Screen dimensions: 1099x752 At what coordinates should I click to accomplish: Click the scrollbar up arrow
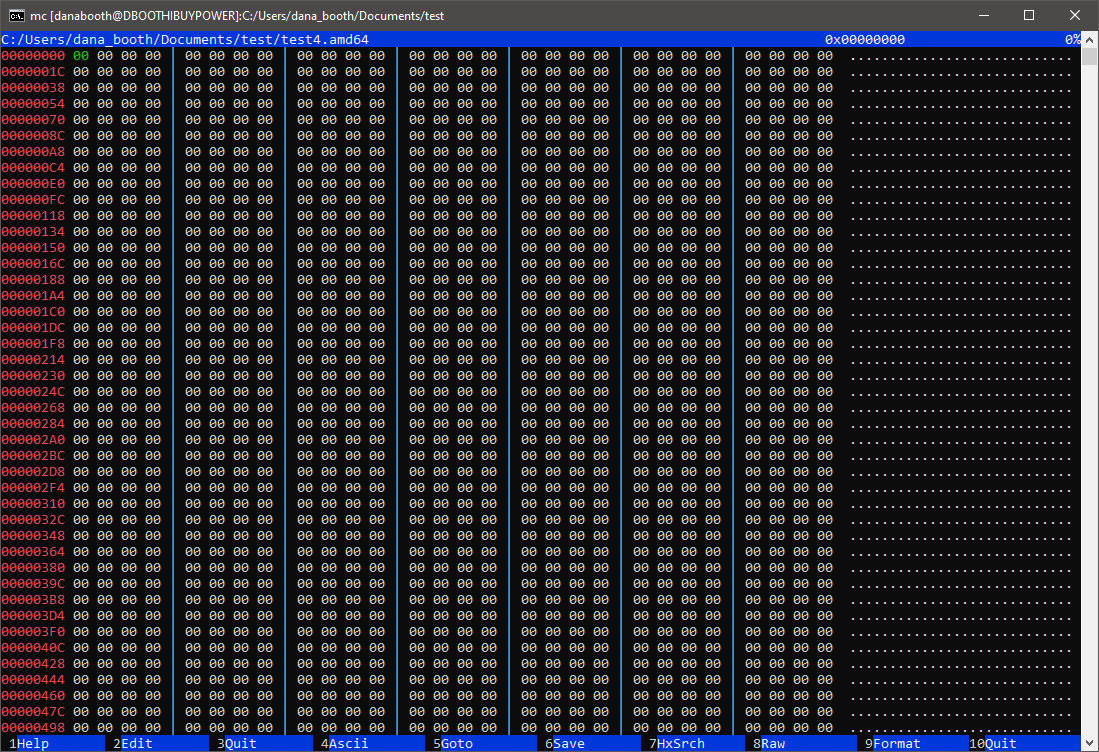[x=1090, y=40]
